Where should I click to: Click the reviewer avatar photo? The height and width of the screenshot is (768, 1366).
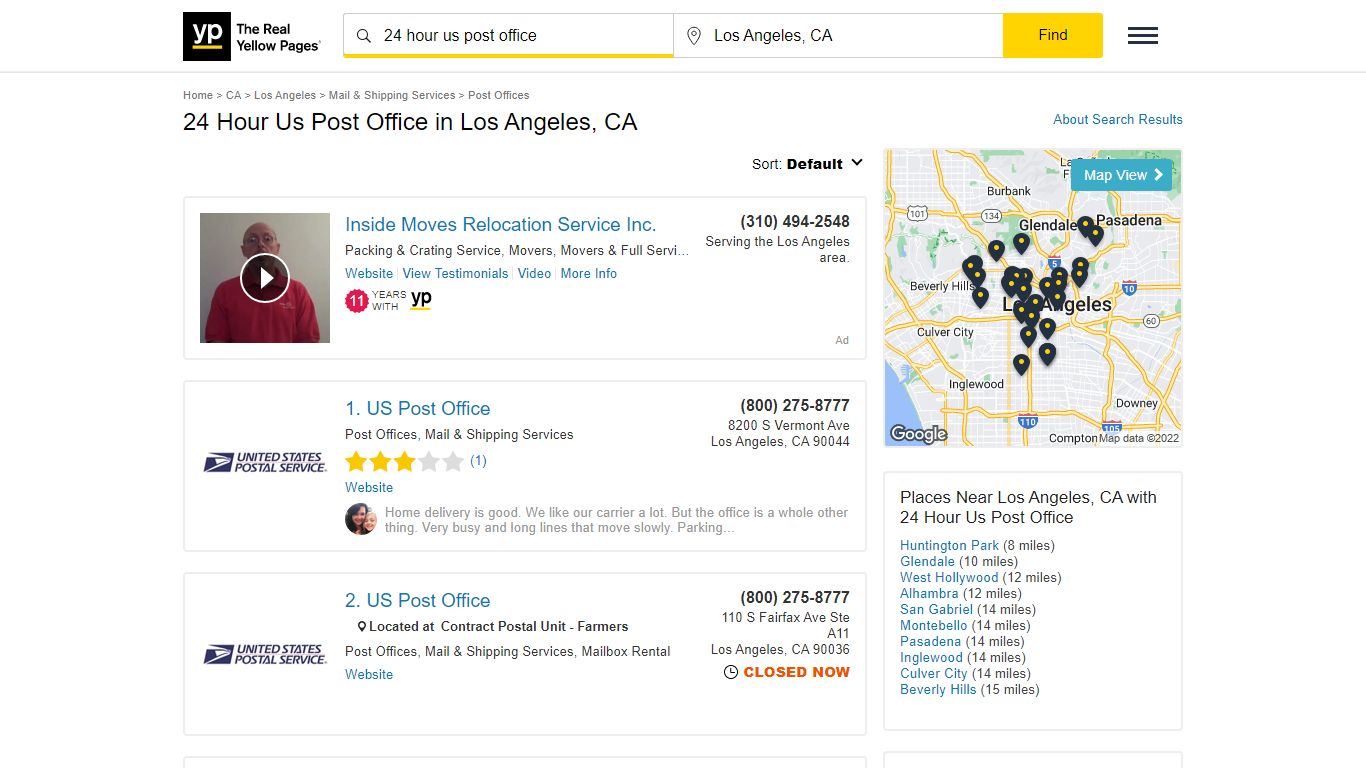(361, 519)
